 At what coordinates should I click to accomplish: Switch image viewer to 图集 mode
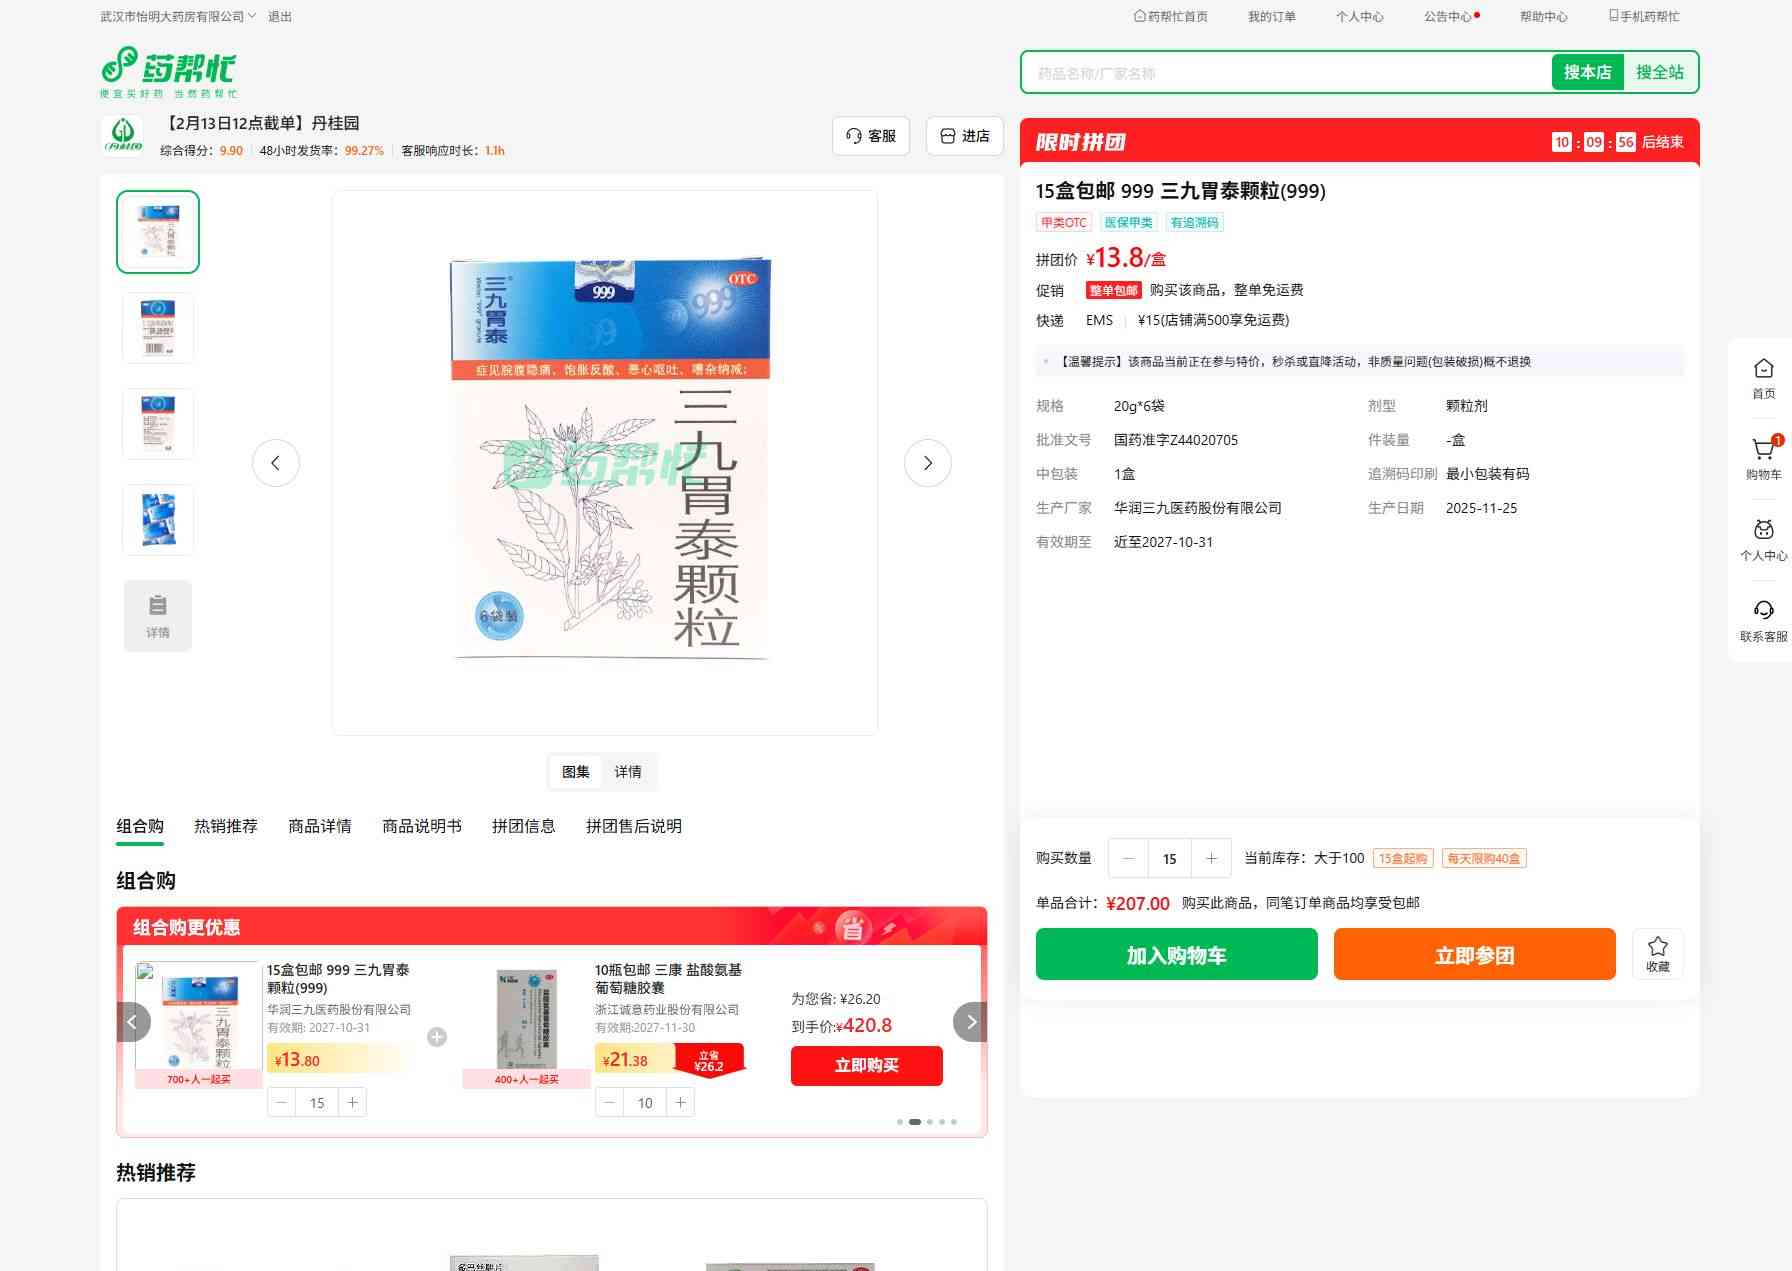[x=576, y=772]
